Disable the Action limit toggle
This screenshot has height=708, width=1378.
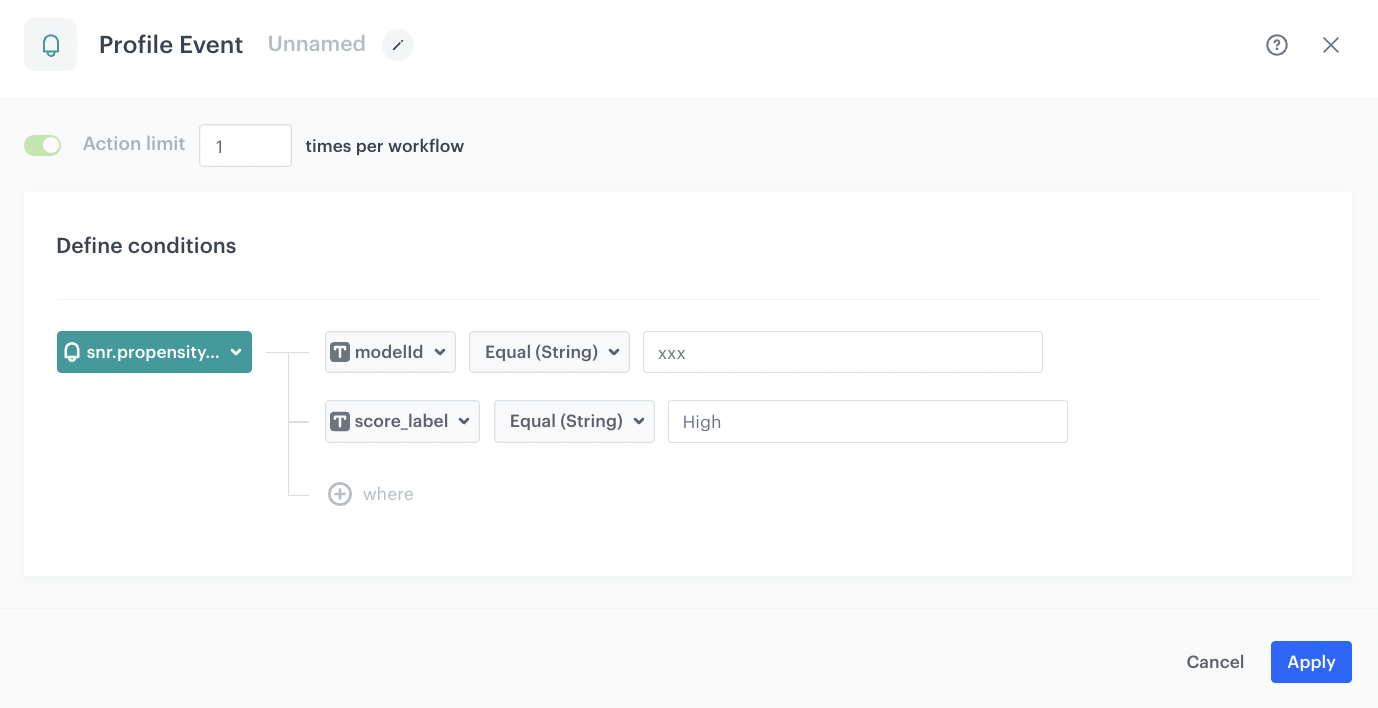pos(42,145)
